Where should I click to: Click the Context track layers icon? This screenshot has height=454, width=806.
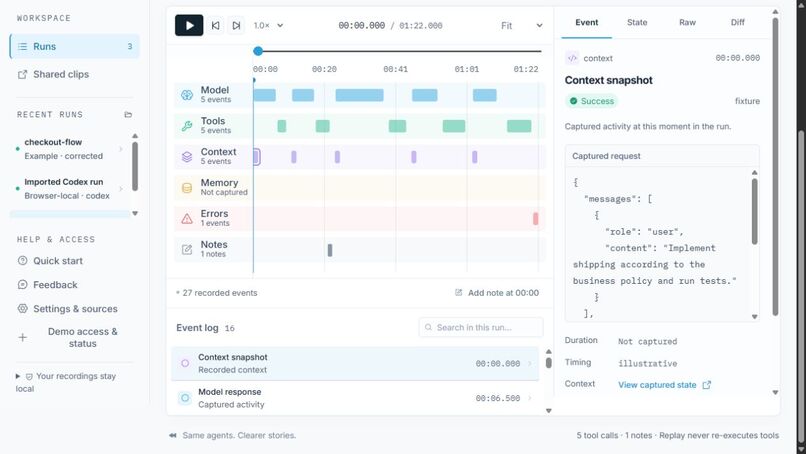point(187,156)
